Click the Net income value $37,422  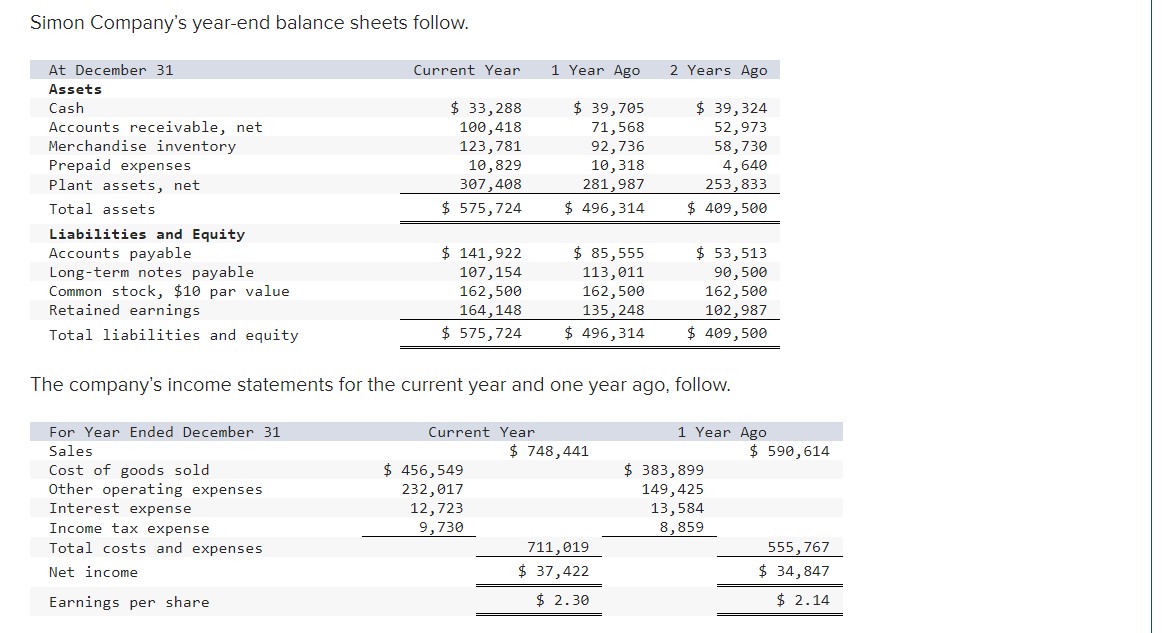(552, 571)
